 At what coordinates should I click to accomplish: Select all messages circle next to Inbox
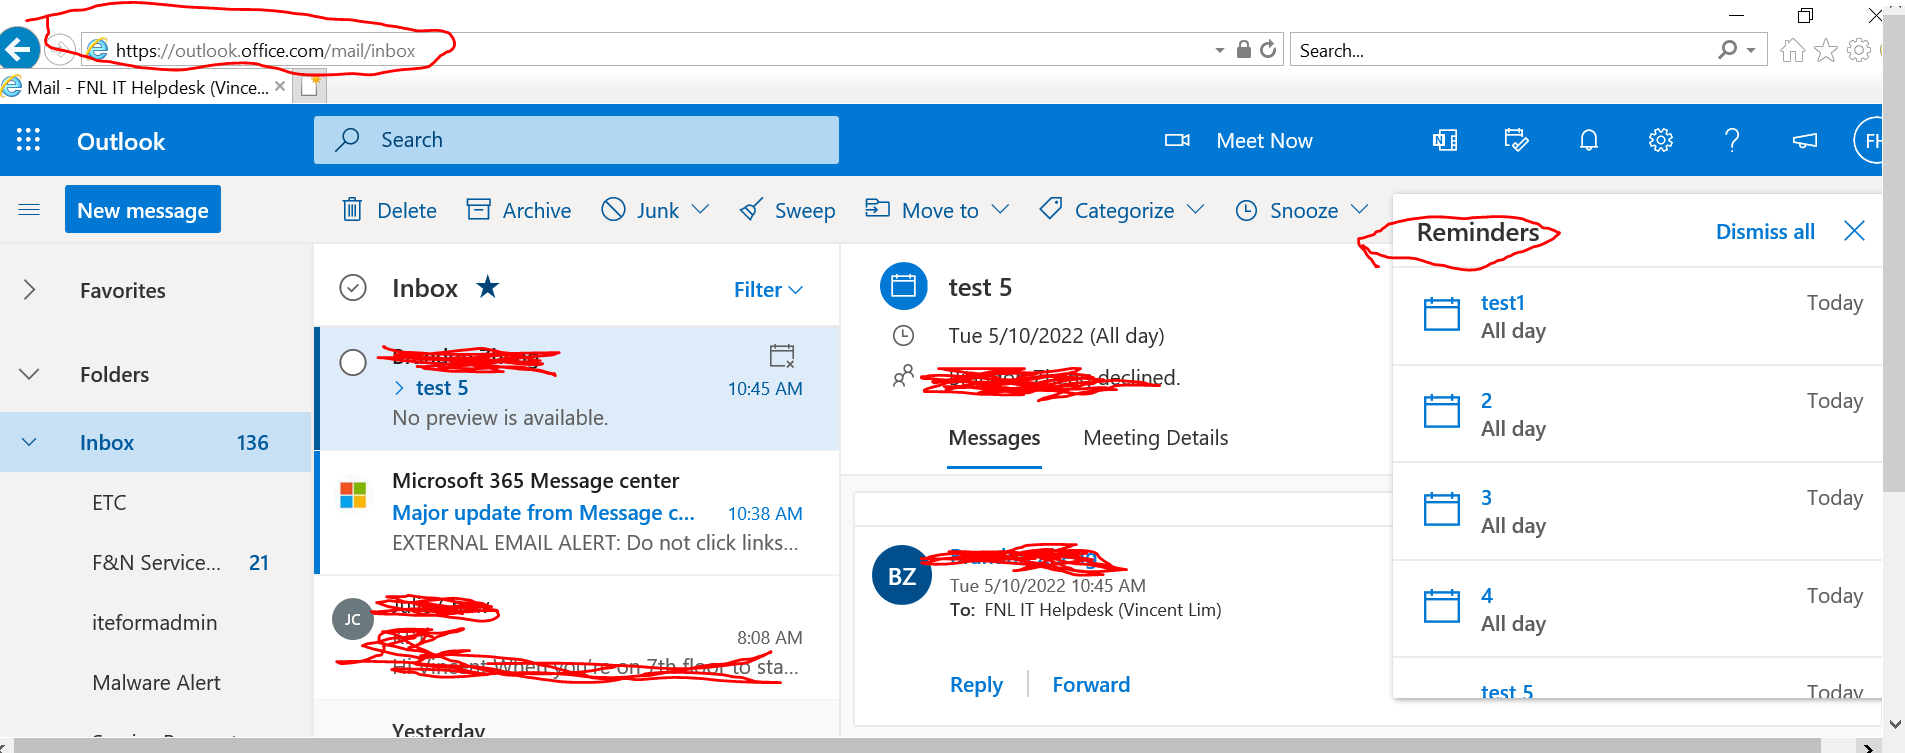(353, 288)
